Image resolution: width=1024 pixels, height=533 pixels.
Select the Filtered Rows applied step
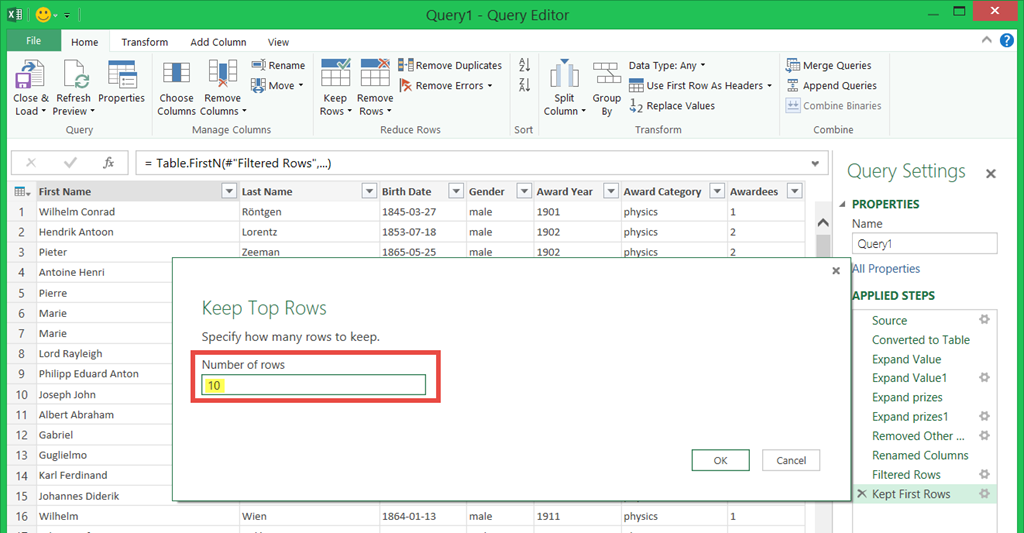click(x=906, y=475)
